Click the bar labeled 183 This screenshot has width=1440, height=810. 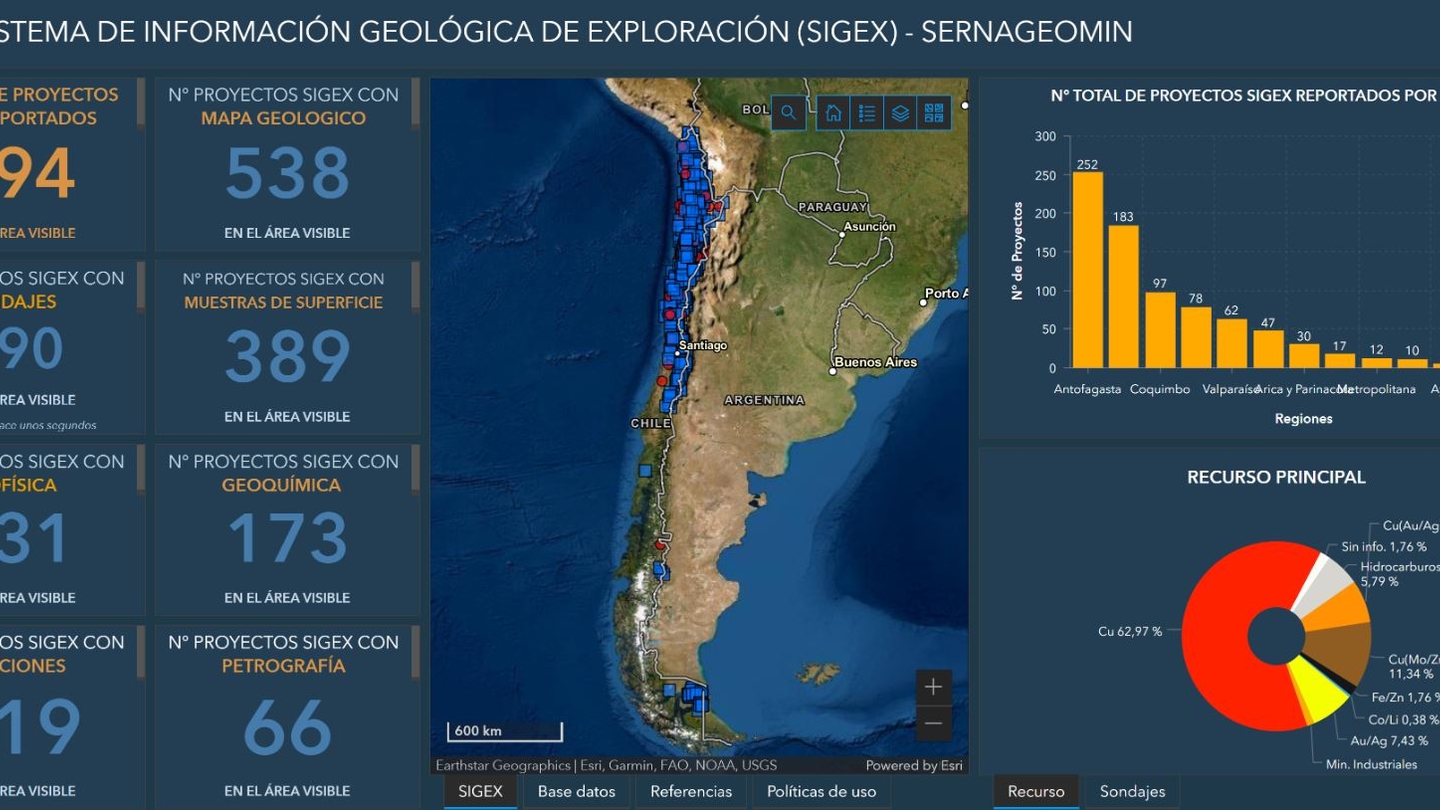[1123, 297]
